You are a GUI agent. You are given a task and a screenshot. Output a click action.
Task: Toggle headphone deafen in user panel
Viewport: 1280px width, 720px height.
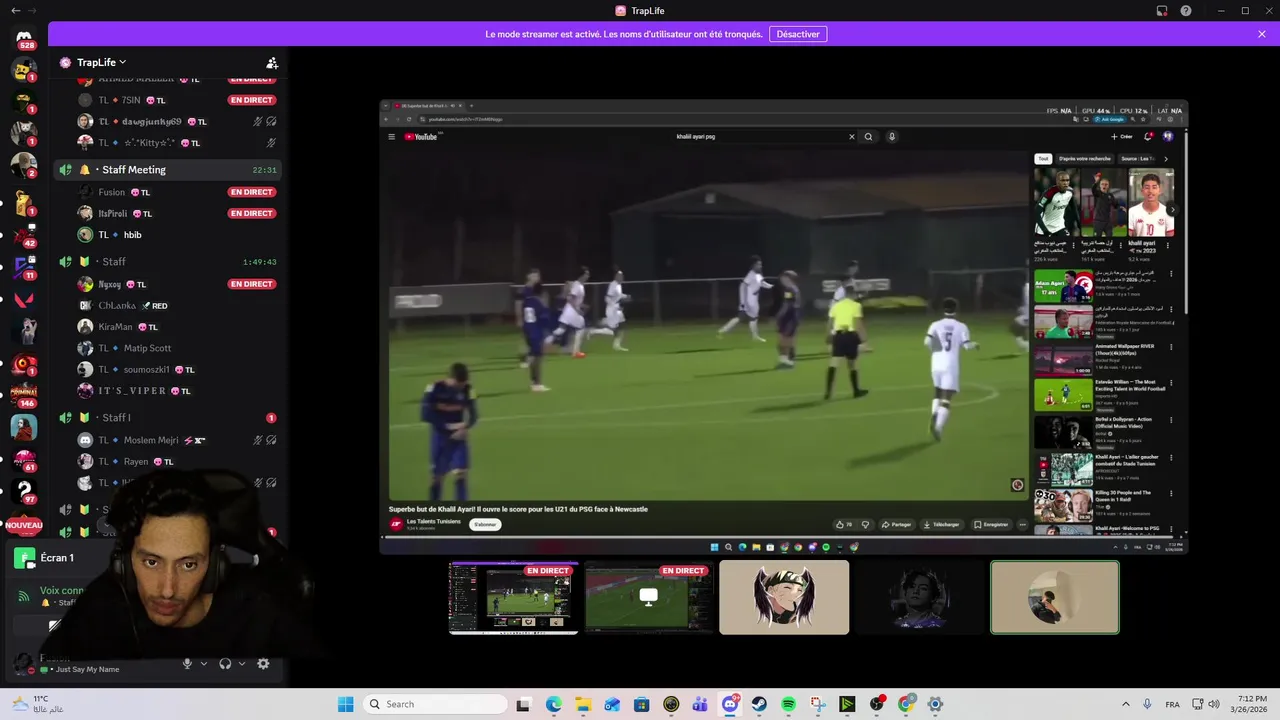click(225, 663)
